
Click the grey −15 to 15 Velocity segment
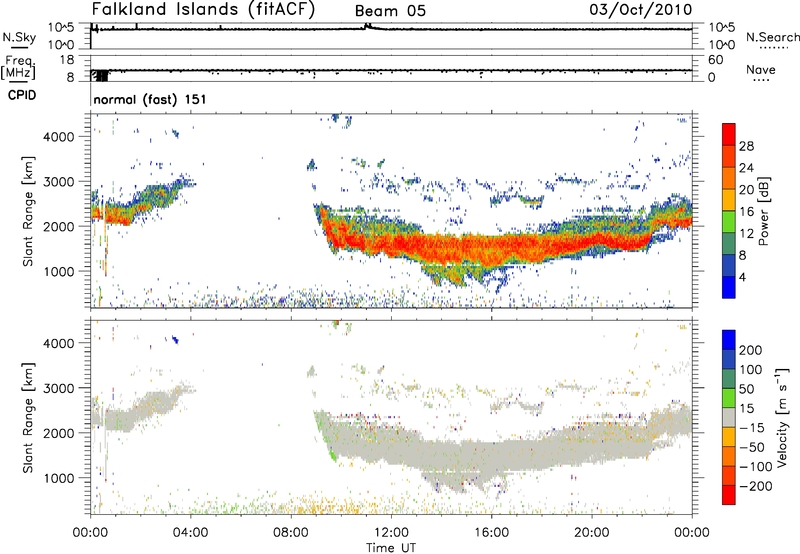(729, 417)
